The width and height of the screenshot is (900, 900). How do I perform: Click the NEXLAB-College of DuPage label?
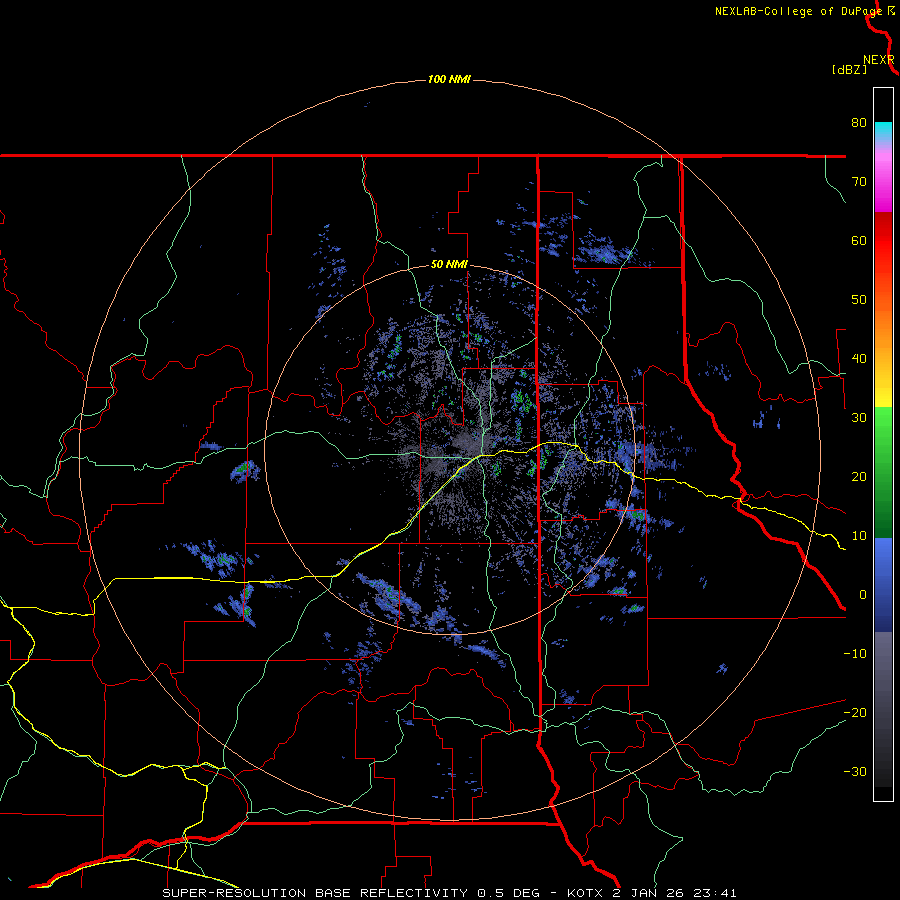[799, 11]
